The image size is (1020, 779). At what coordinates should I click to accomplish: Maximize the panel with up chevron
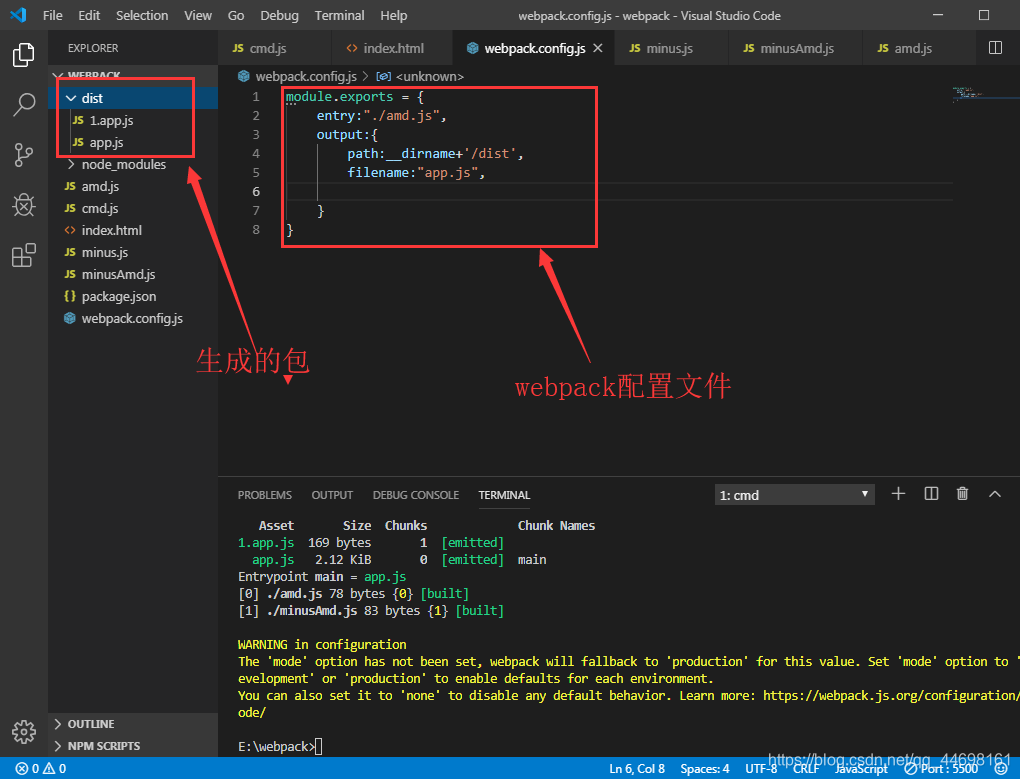(x=994, y=494)
